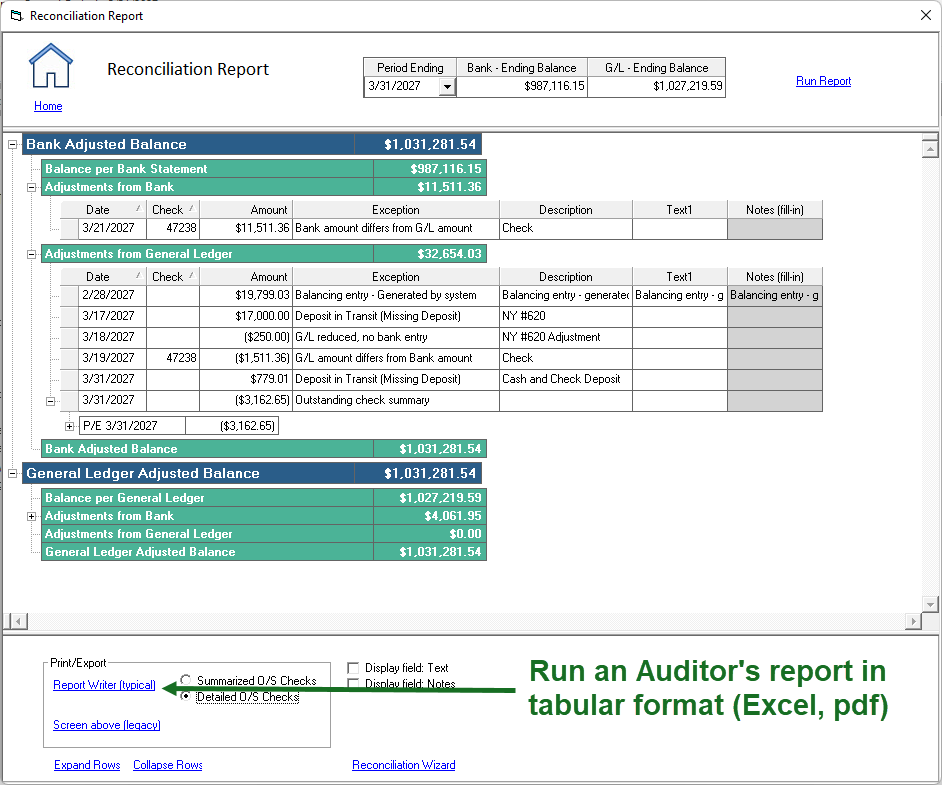Expand the P/E 3/31/2027 outstanding check row
The image size is (942, 785).
coord(70,426)
